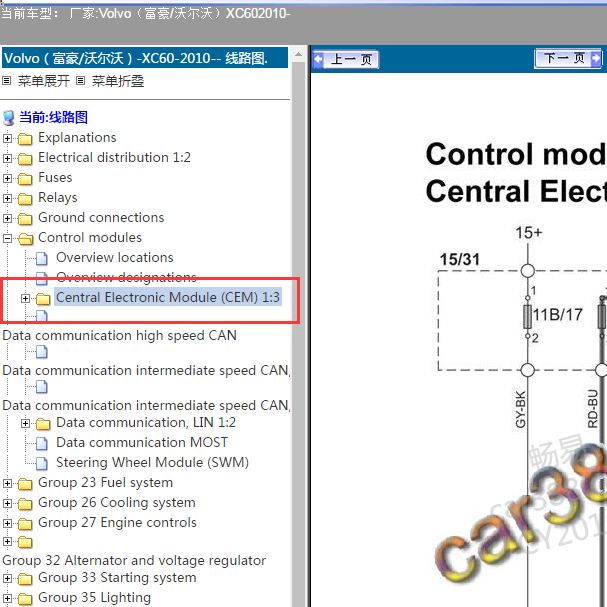Click the Relays folder icon
This screenshot has height=607, width=607.
point(25,199)
